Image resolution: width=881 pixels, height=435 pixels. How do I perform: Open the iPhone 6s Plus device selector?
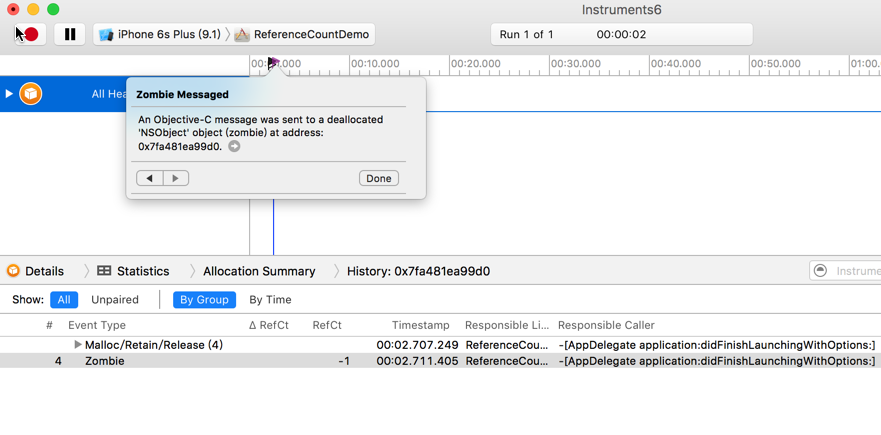tap(160, 34)
